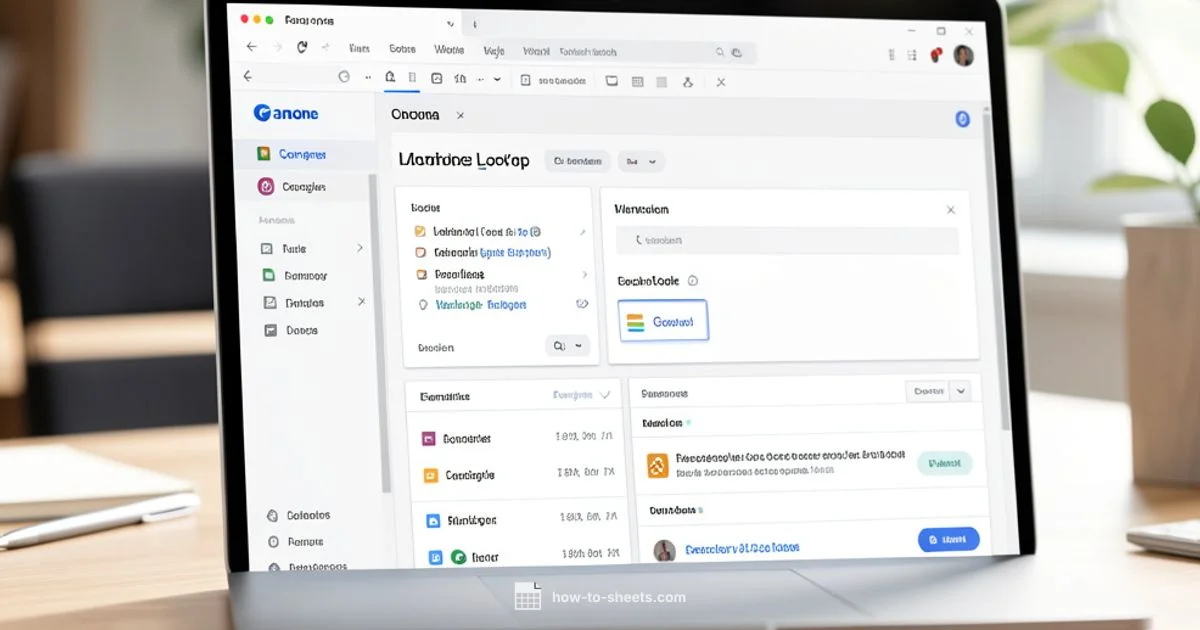Click the solid blue pill button at bottom right
Viewport: 1200px width, 630px height.
[x=947, y=540]
